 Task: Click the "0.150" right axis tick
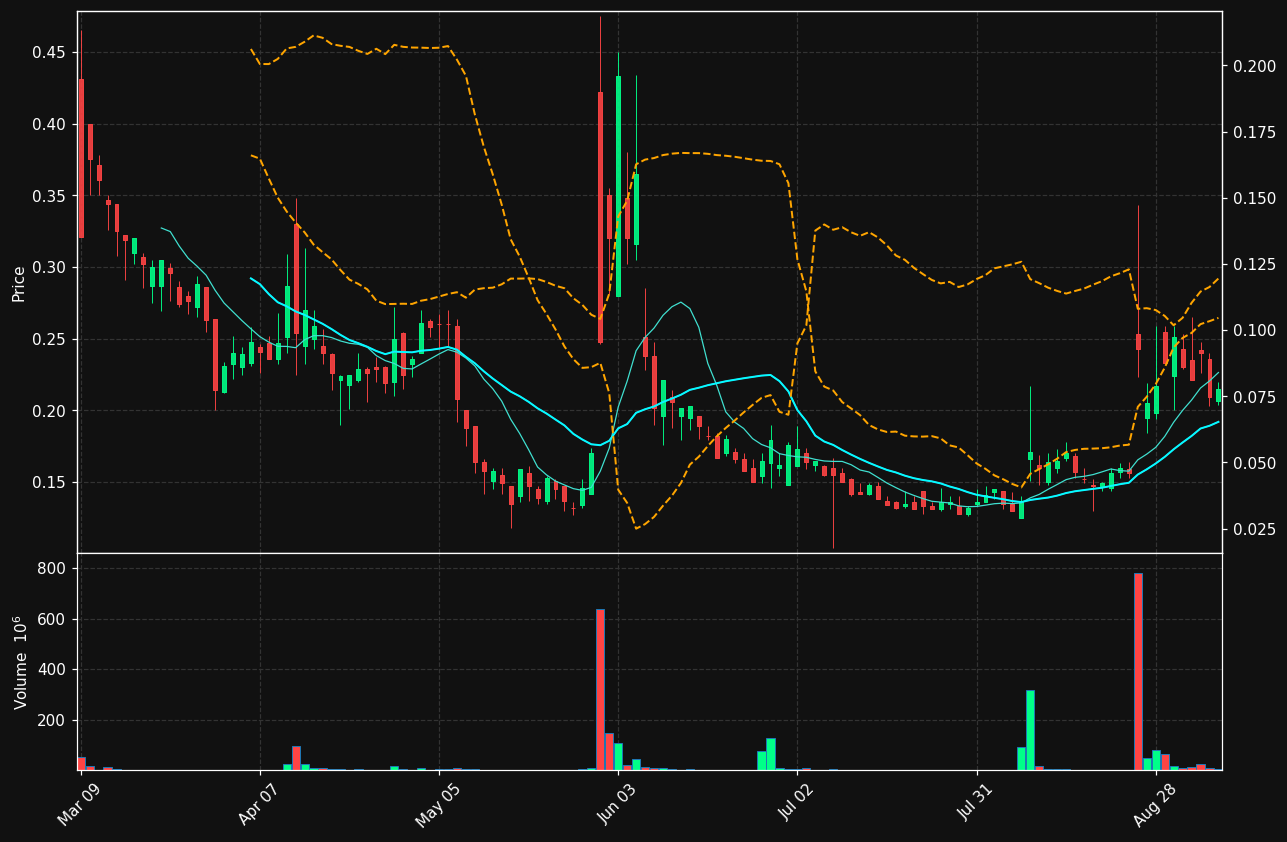point(1254,198)
